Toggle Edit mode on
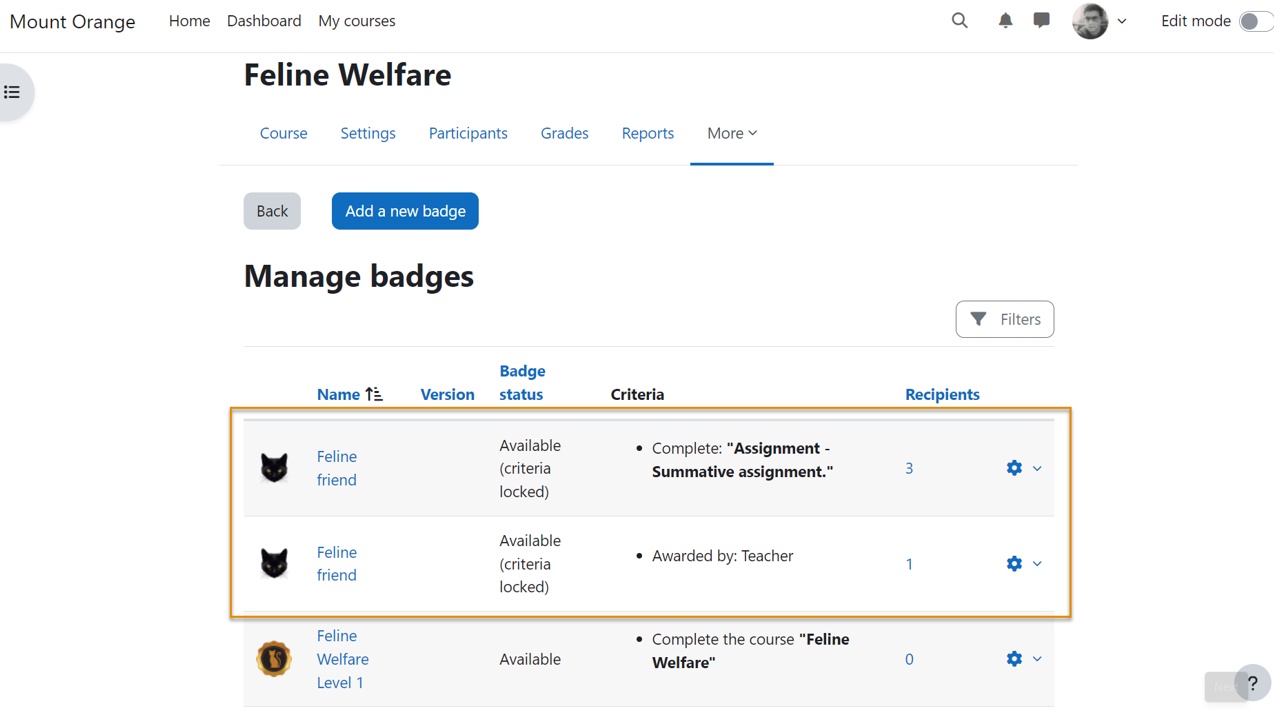Viewport: 1274px width, 714px height. [x=1255, y=20]
